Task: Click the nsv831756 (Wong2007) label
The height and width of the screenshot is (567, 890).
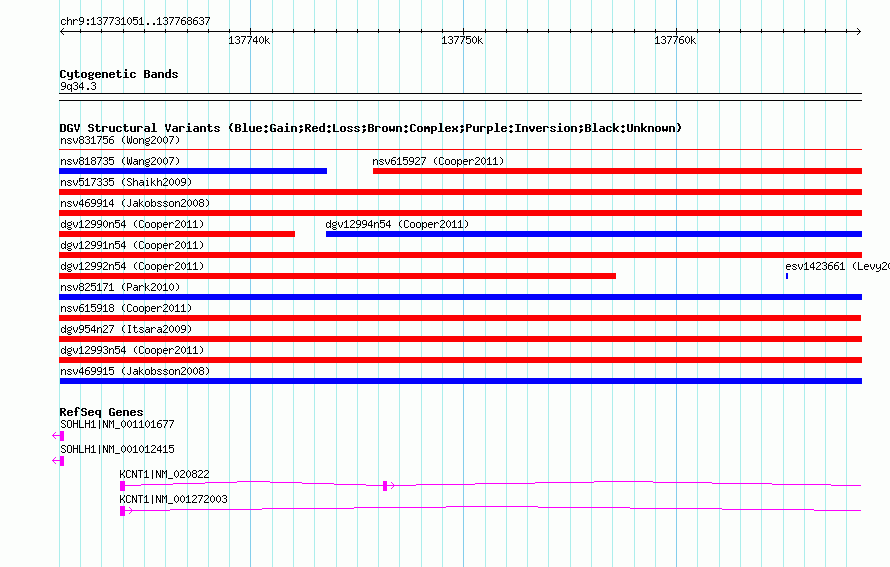Action: pos(120,140)
